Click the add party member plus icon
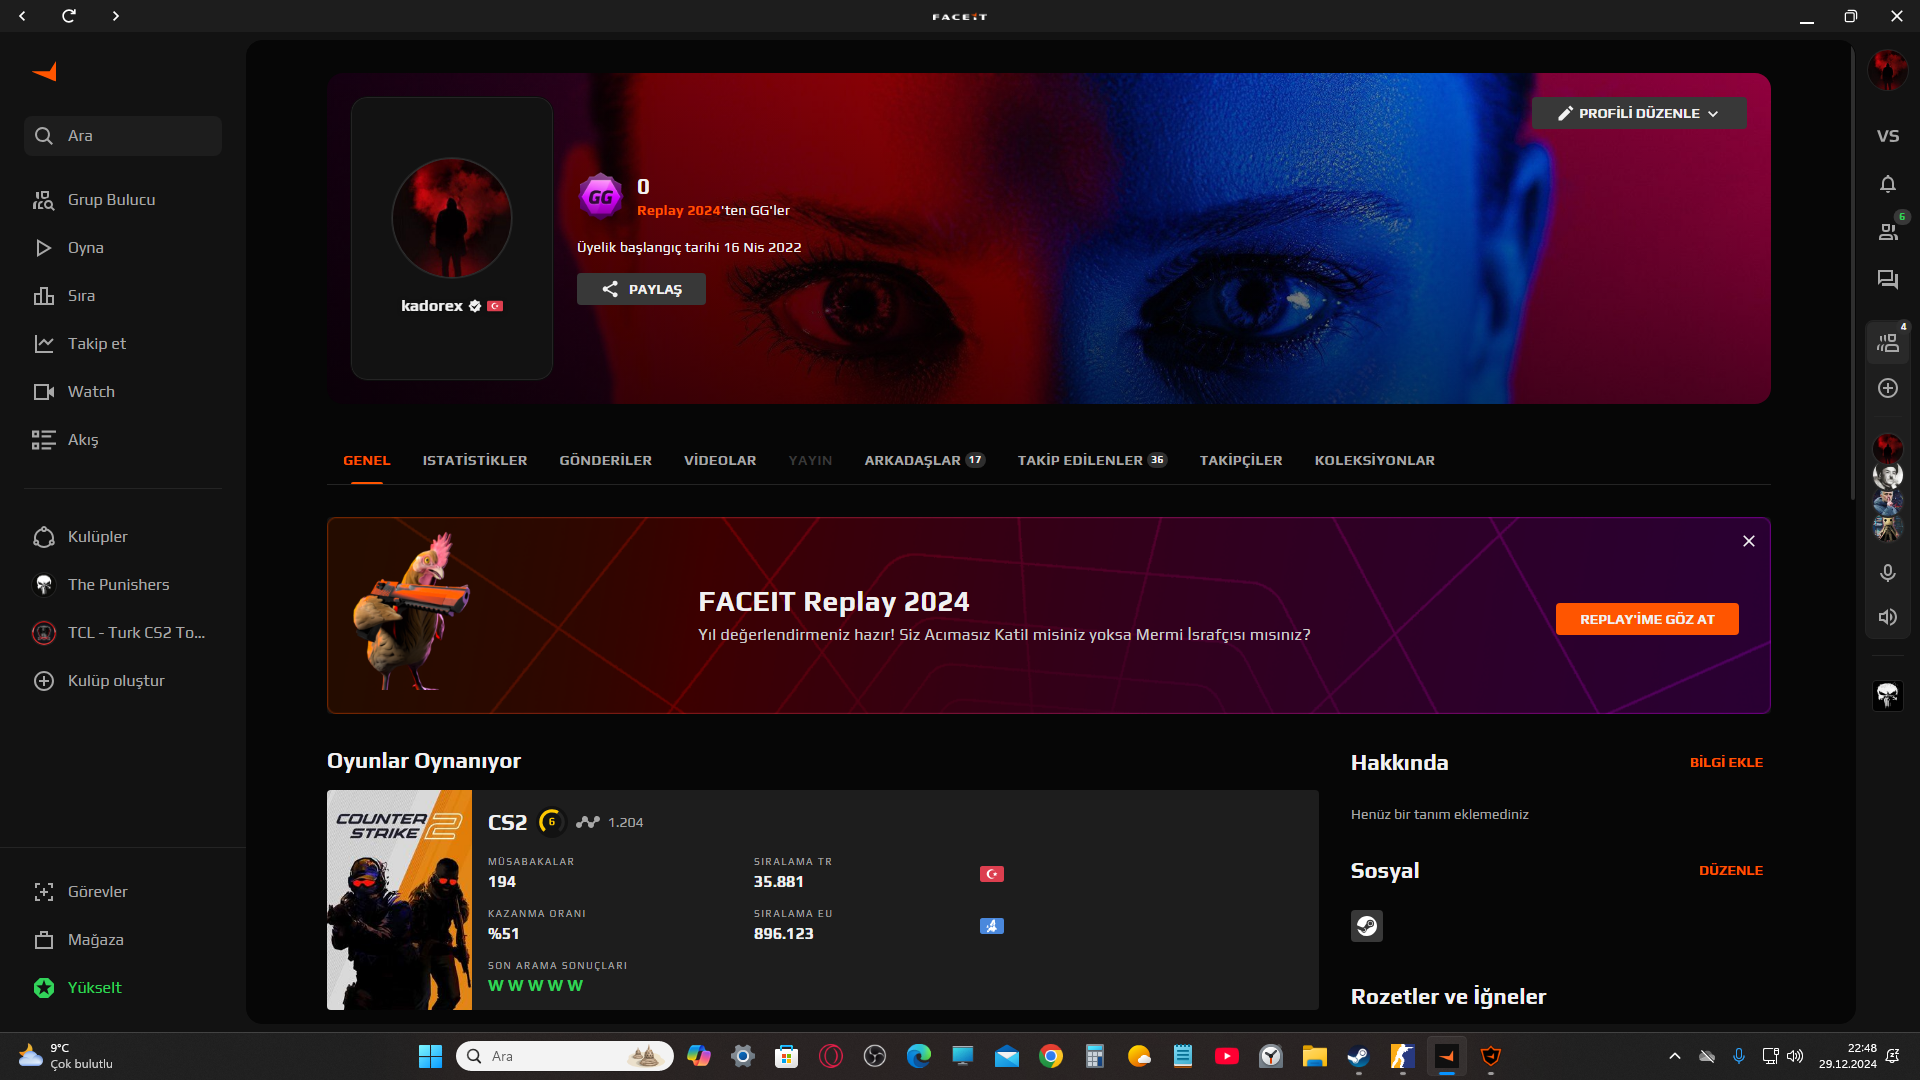Viewport: 1920px width, 1080px height. pos(1887,388)
